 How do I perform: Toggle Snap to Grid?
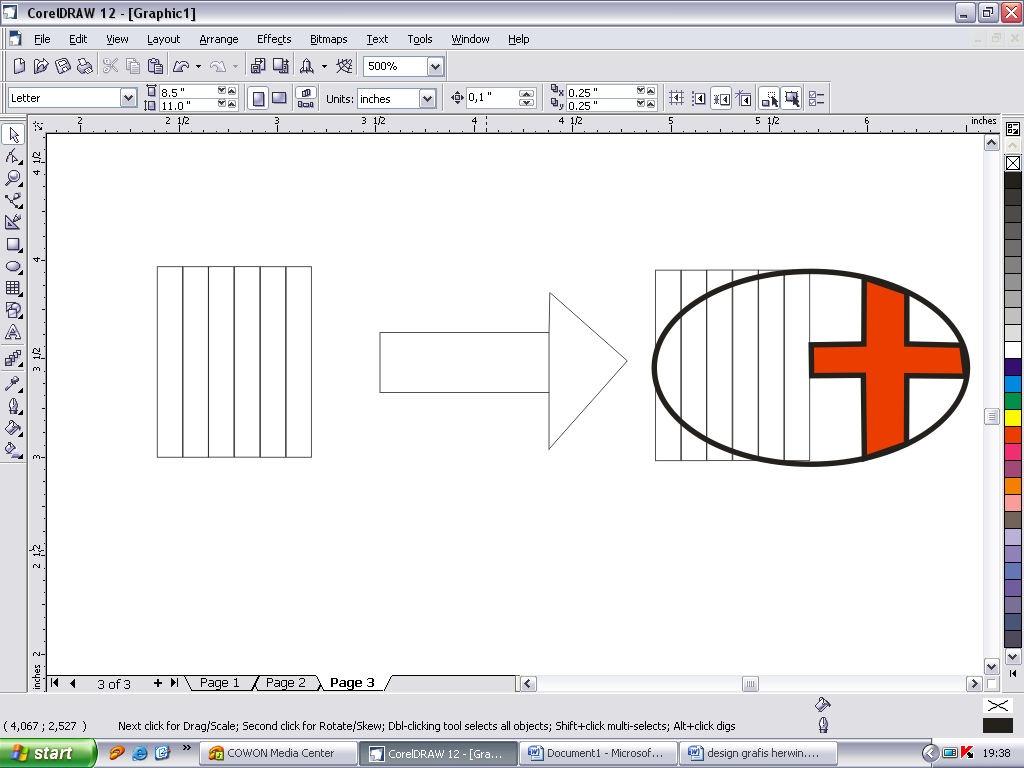(677, 99)
